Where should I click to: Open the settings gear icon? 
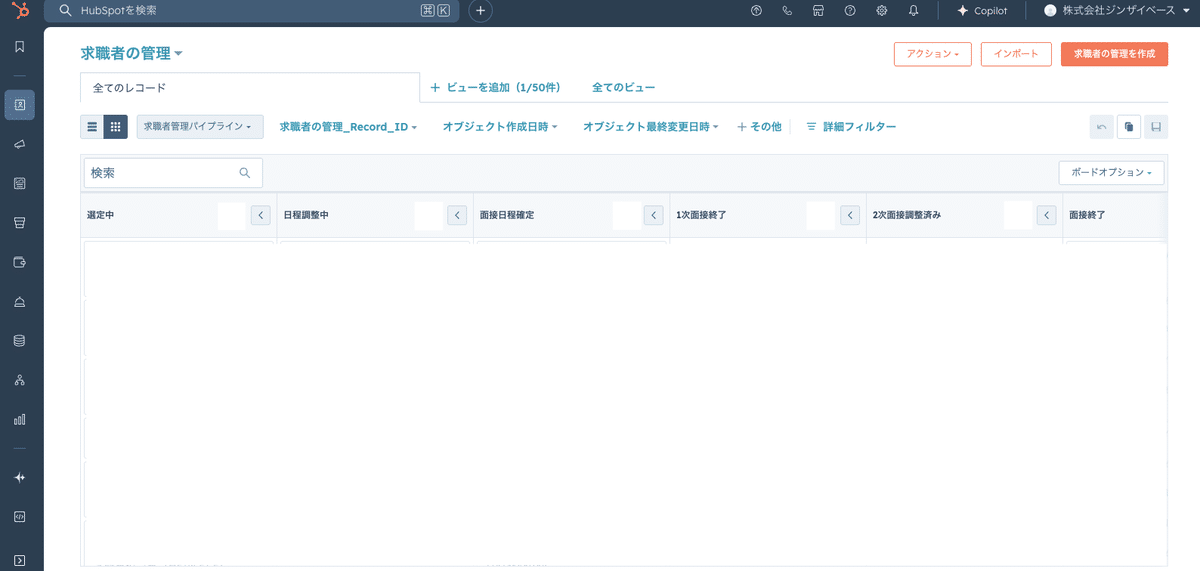pyautogui.click(x=881, y=11)
